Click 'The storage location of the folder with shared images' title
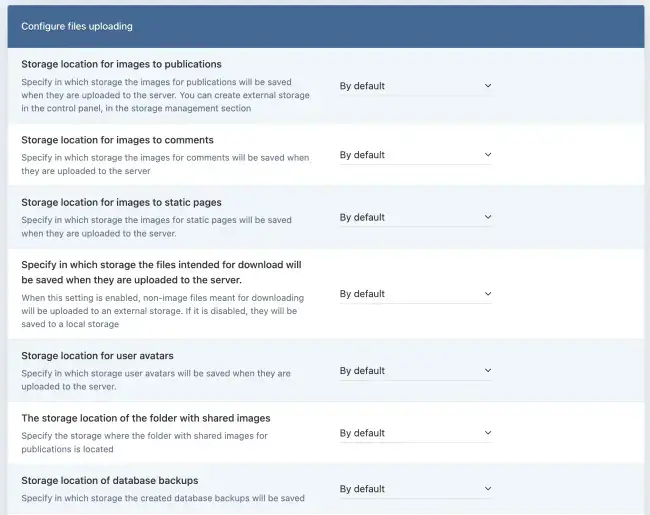The image size is (650, 515). click(x=145, y=418)
